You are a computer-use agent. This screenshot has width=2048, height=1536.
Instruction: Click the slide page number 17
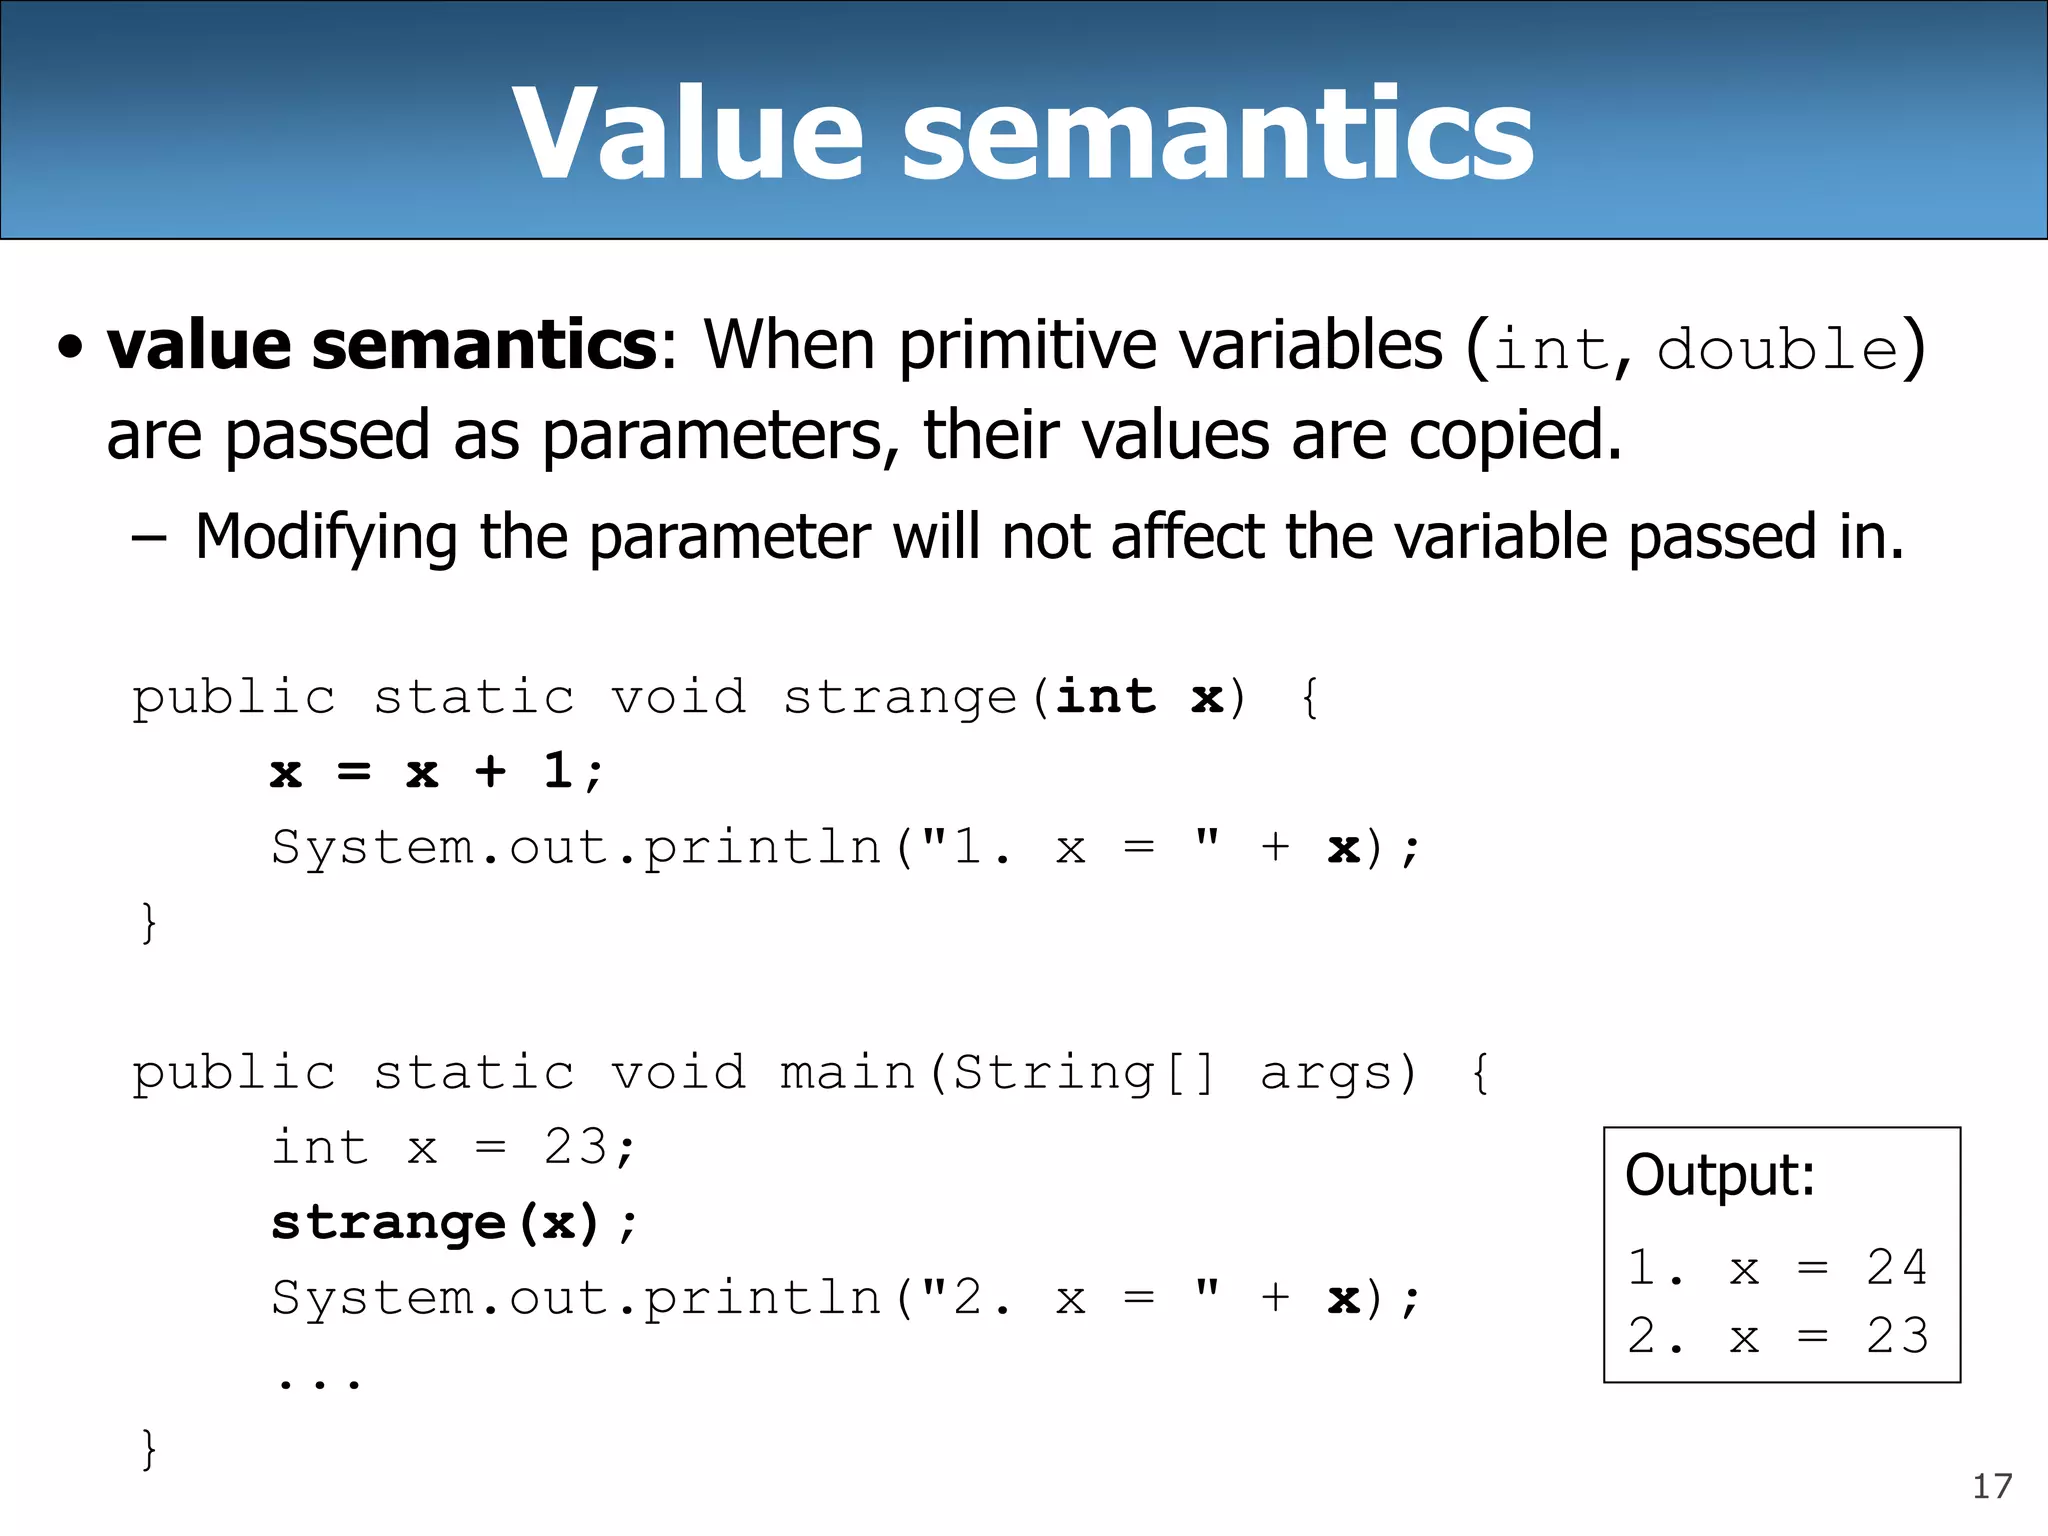tap(1991, 1487)
